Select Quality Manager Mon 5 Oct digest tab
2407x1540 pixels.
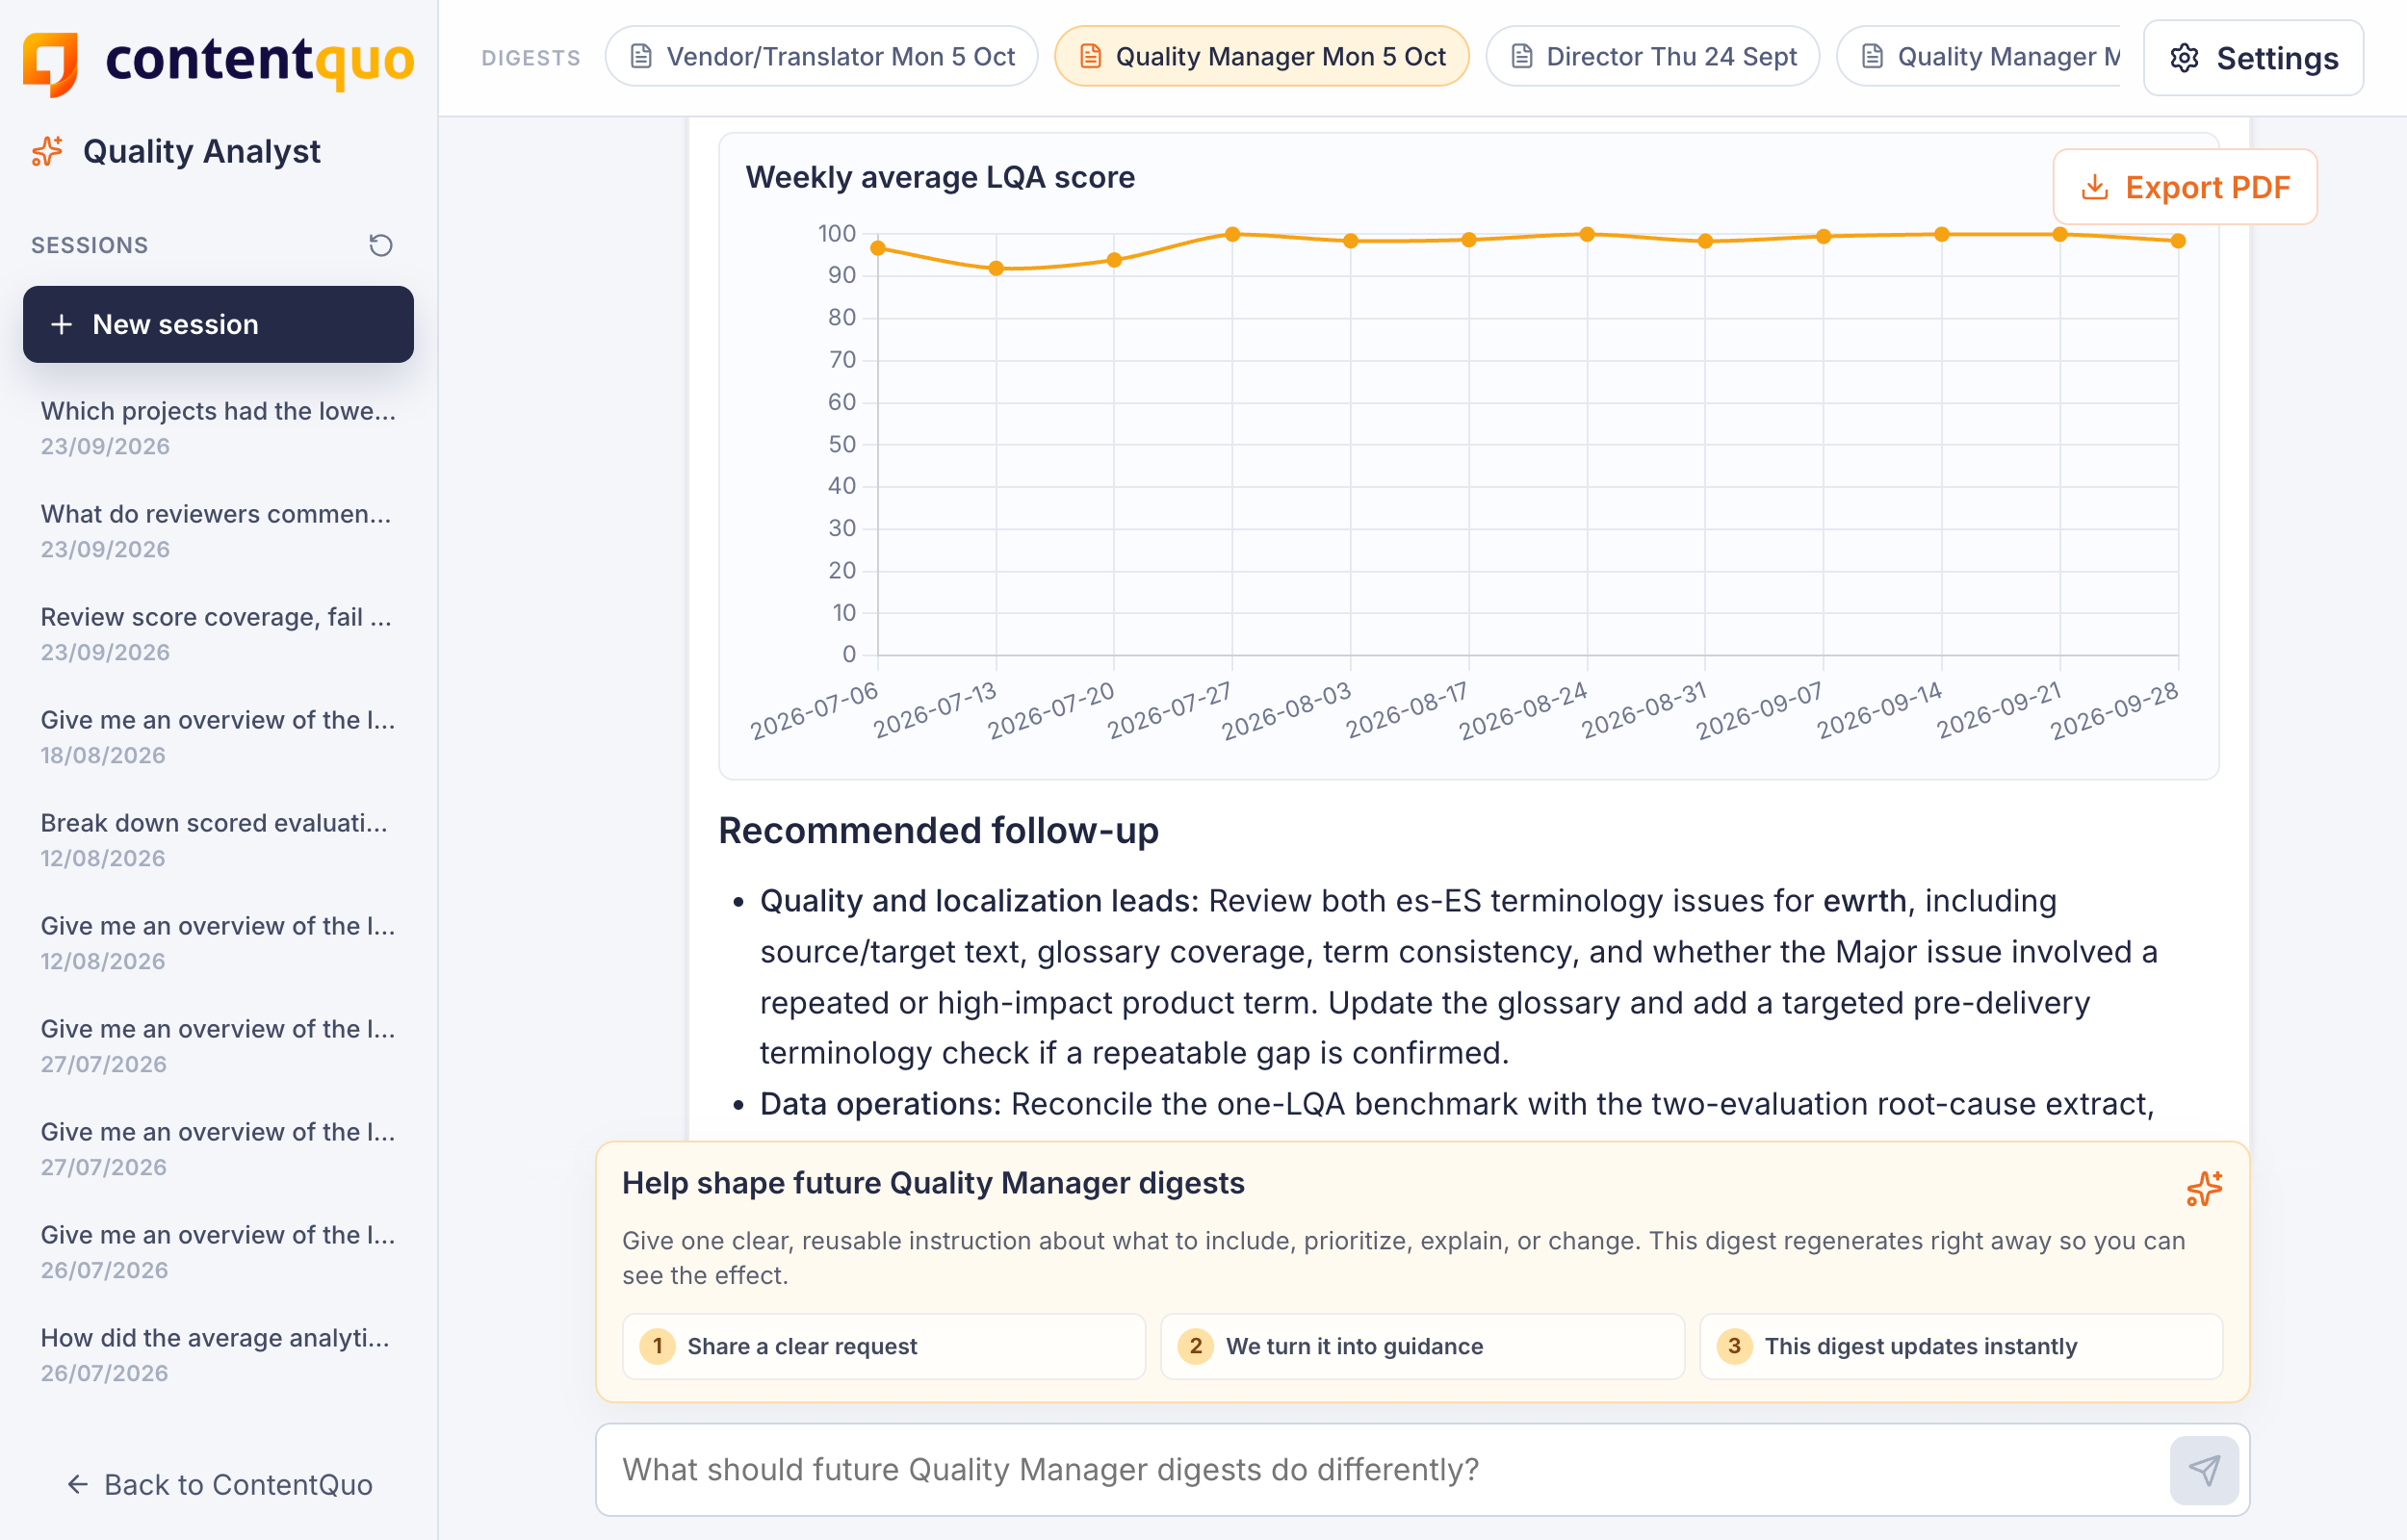point(1261,56)
